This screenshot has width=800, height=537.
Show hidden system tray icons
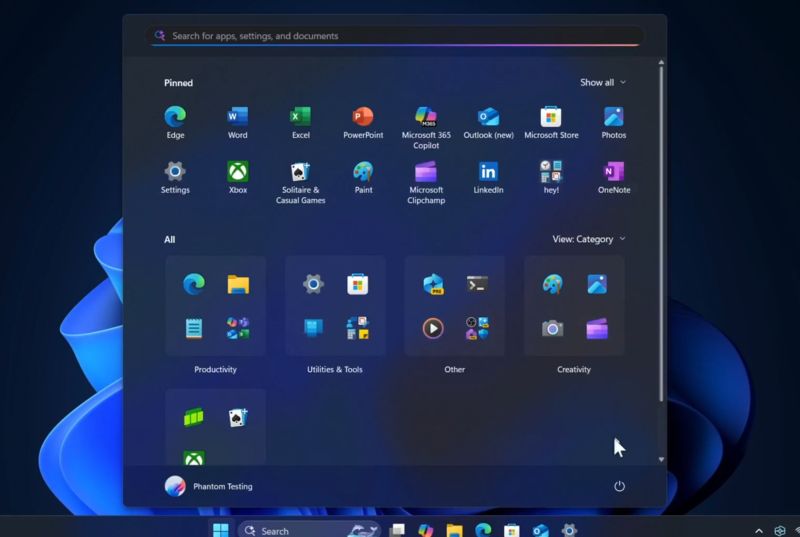tap(759, 531)
